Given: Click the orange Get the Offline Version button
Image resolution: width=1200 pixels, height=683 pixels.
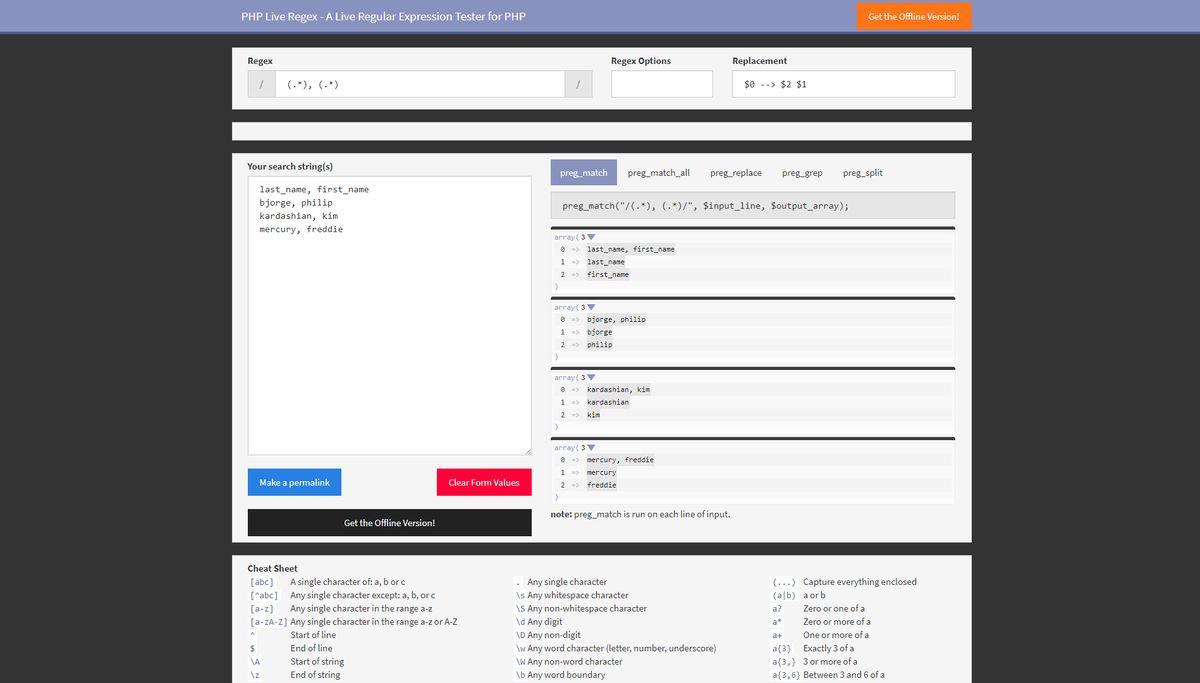Looking at the screenshot, I should tap(913, 16).
